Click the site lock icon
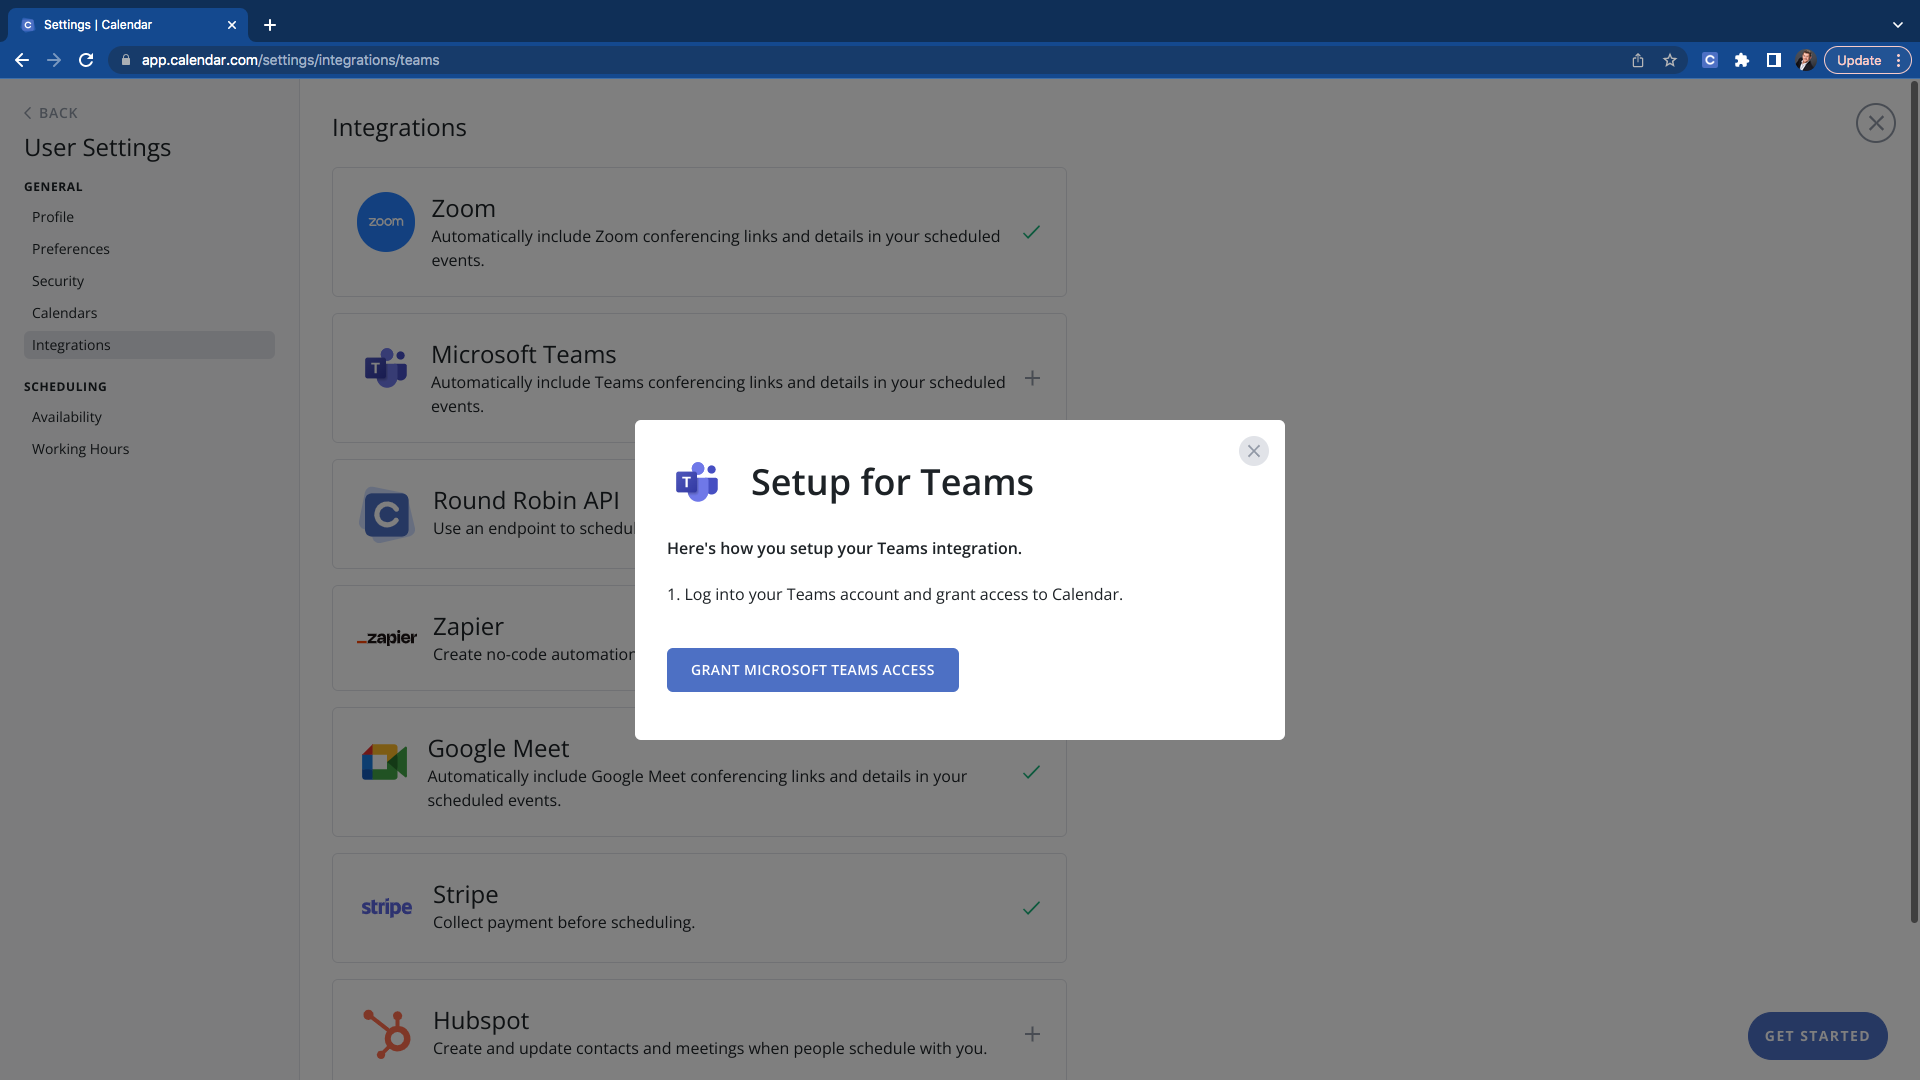This screenshot has height=1080, width=1920. [x=125, y=60]
